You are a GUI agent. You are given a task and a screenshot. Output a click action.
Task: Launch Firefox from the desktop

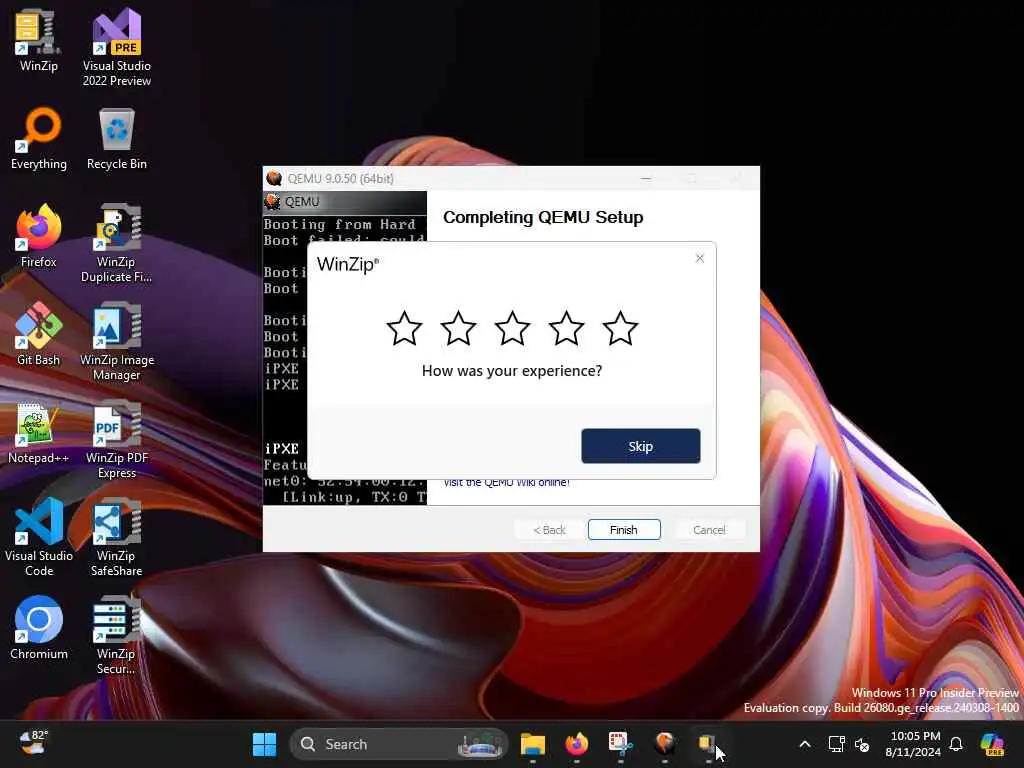(x=39, y=236)
